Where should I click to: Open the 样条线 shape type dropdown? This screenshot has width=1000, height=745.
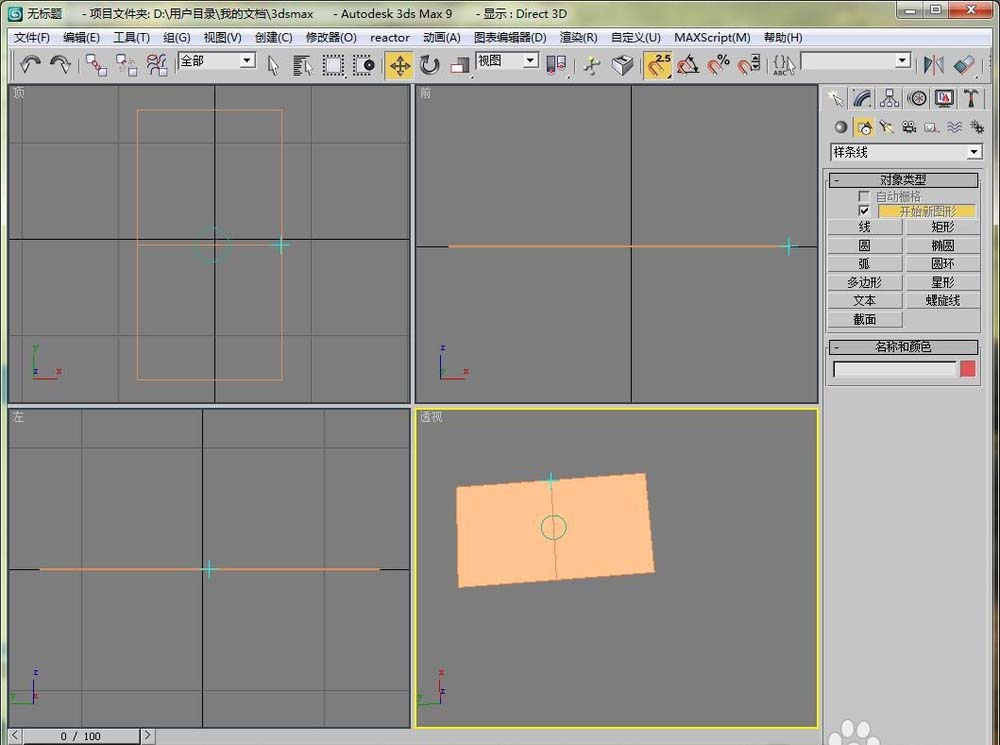[906, 152]
